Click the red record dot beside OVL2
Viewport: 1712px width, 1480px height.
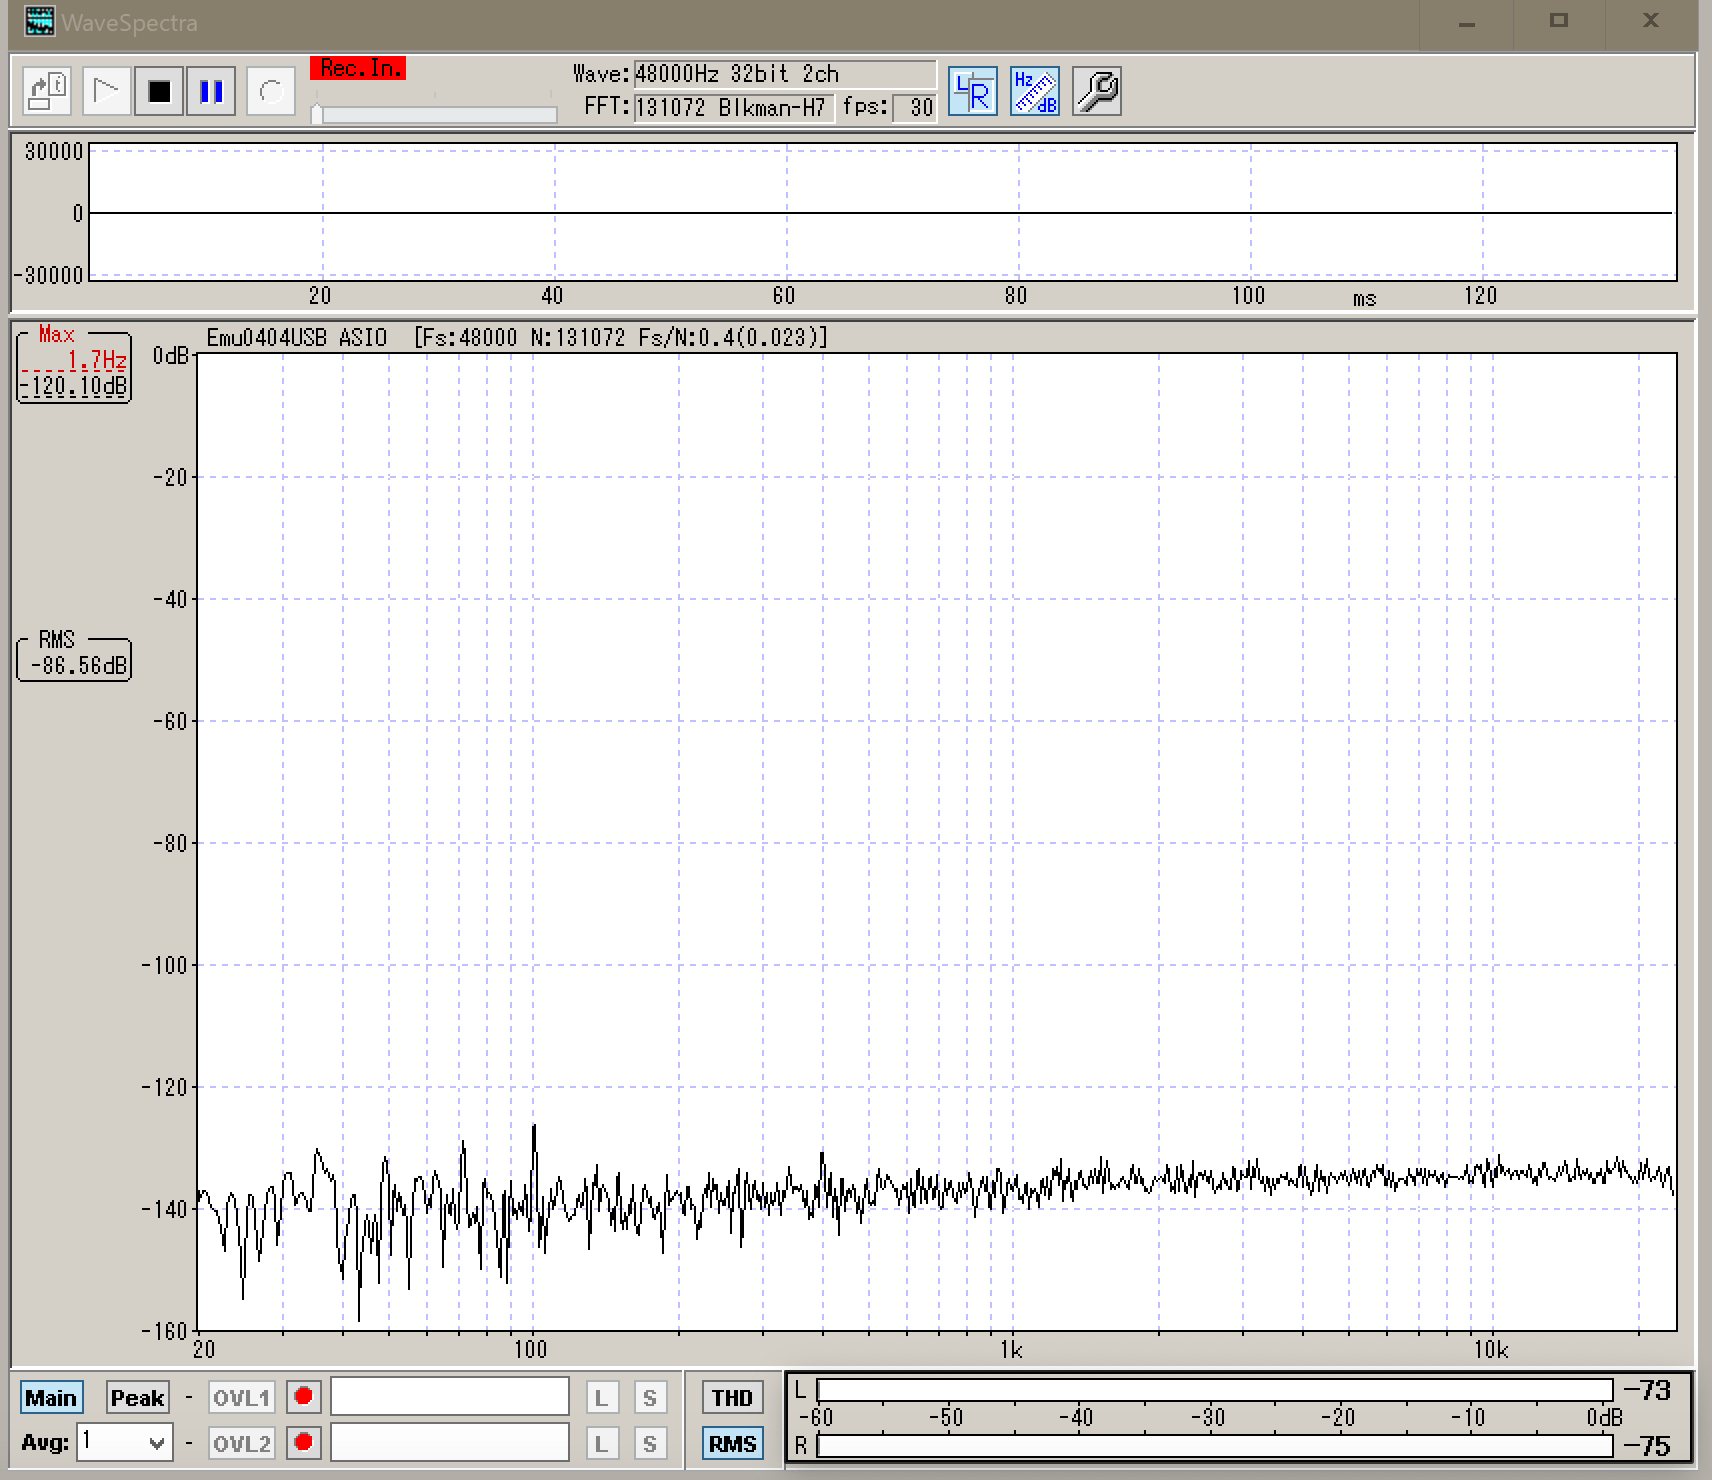coord(304,1442)
